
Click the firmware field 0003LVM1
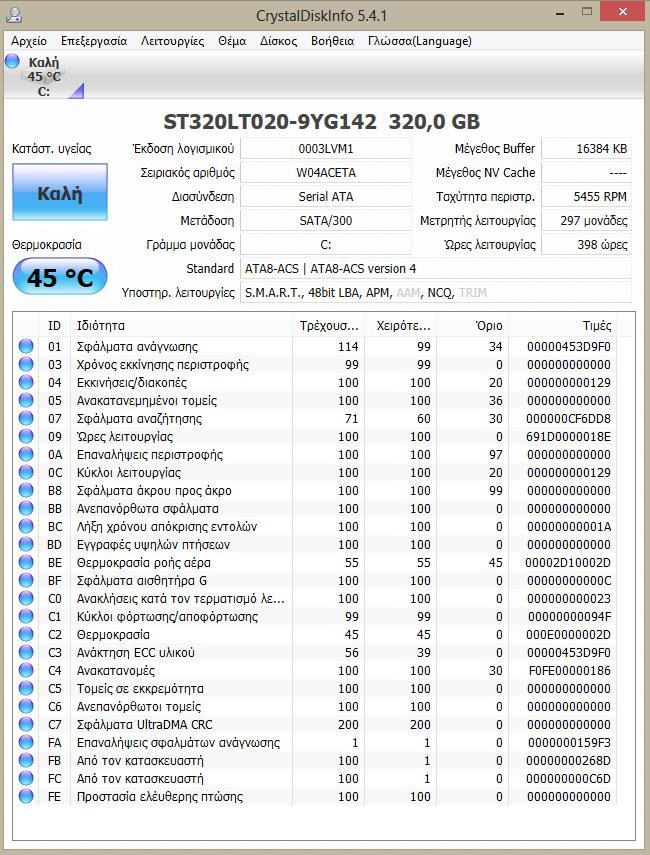click(x=326, y=148)
